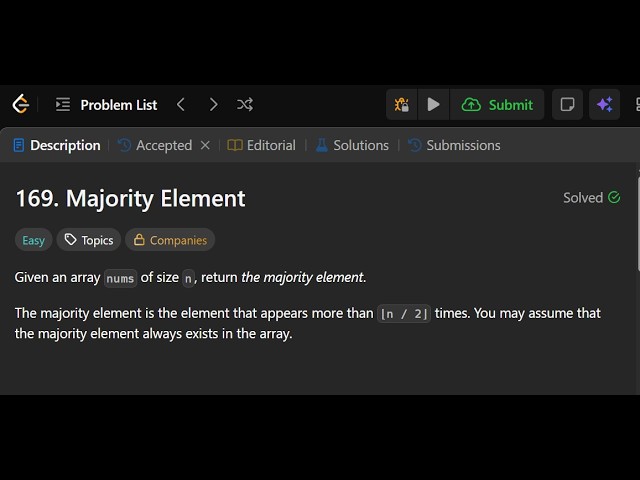Click the Easy difficulty tag

coord(33,240)
